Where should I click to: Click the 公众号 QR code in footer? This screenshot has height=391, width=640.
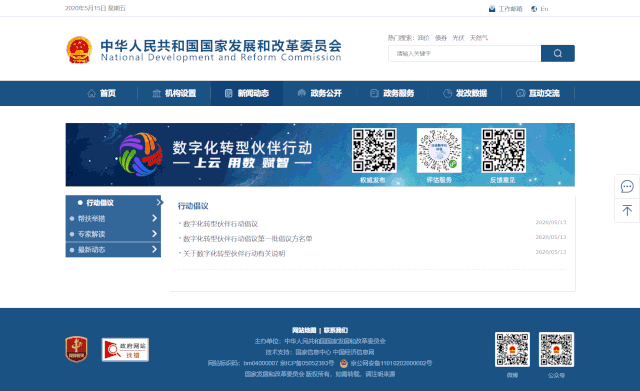point(556,349)
